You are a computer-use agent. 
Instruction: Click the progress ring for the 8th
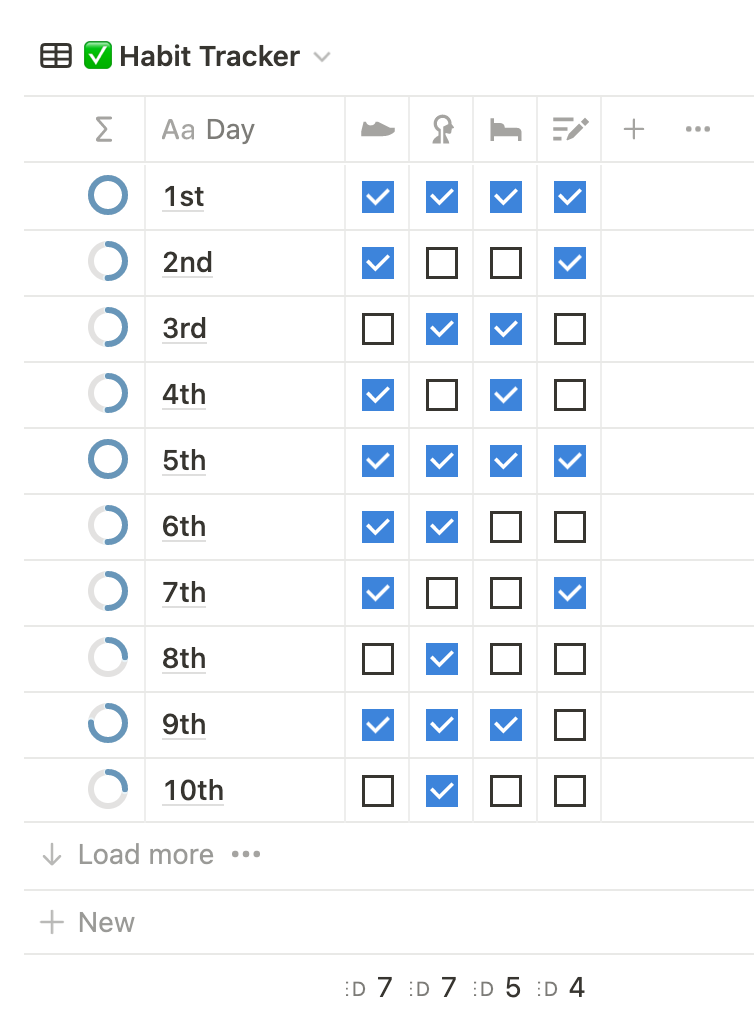(108, 659)
